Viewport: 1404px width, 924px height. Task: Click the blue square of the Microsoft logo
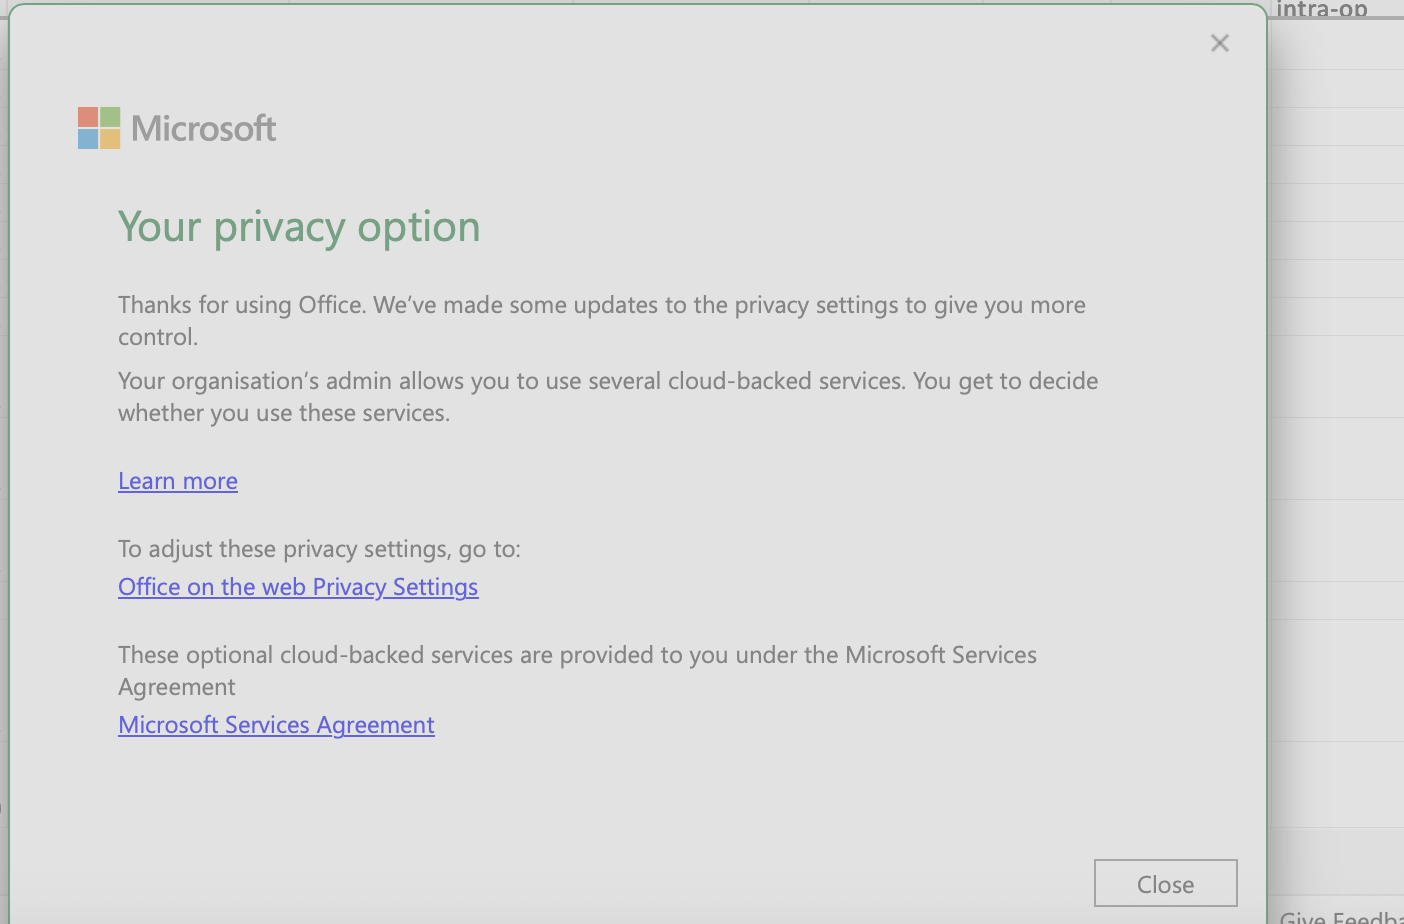coord(88,139)
